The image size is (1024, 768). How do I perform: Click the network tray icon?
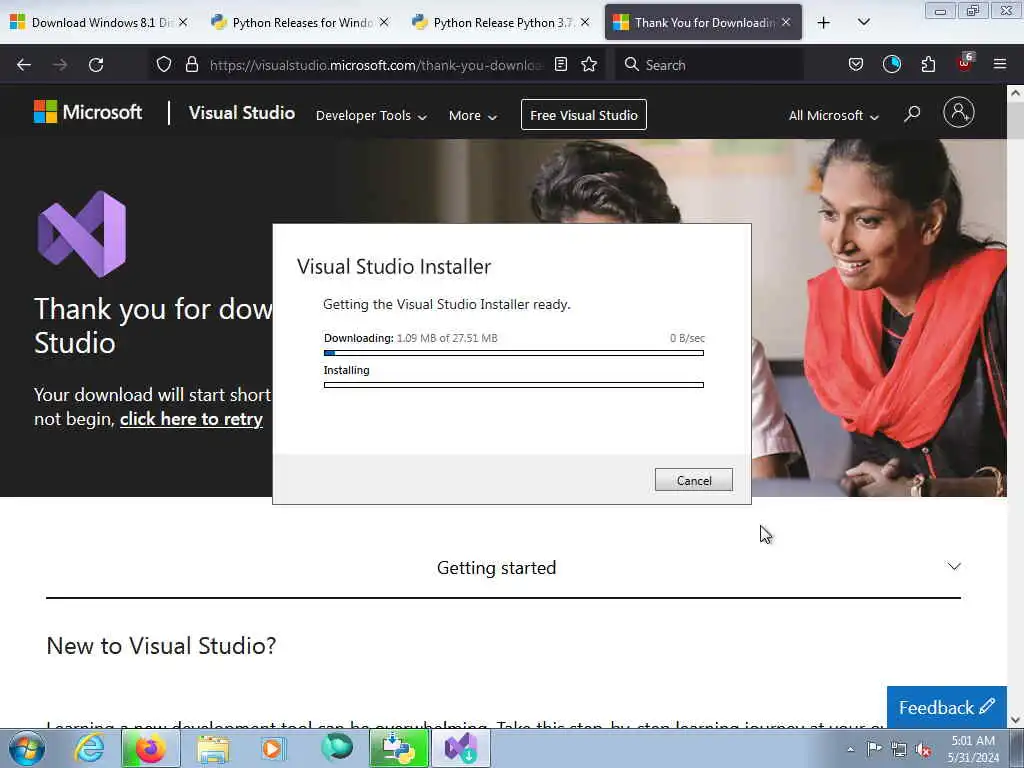click(x=899, y=750)
